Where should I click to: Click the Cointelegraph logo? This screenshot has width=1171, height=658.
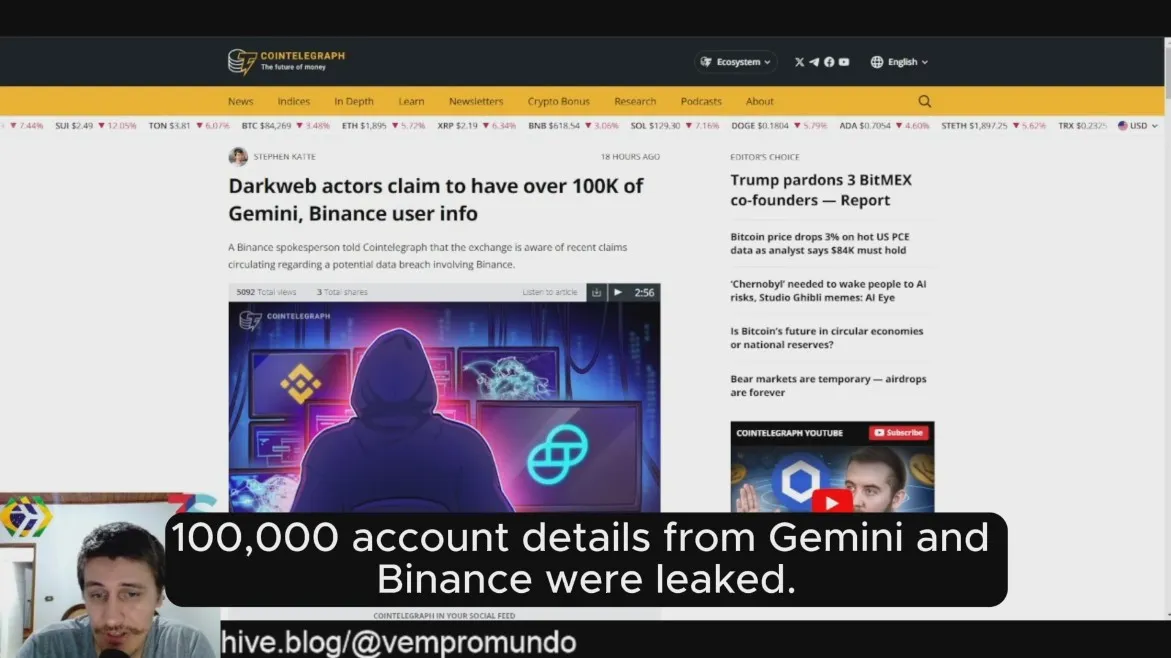coord(287,61)
